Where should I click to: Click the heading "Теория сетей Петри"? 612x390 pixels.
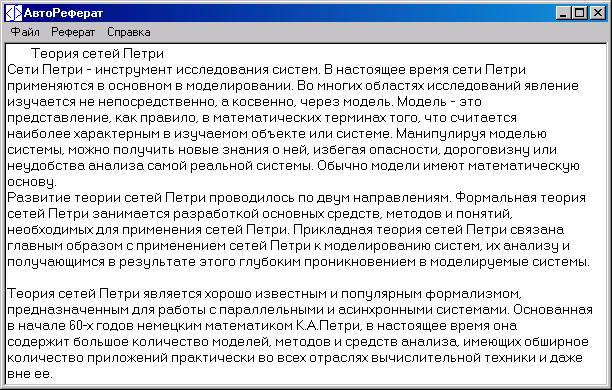(97, 53)
